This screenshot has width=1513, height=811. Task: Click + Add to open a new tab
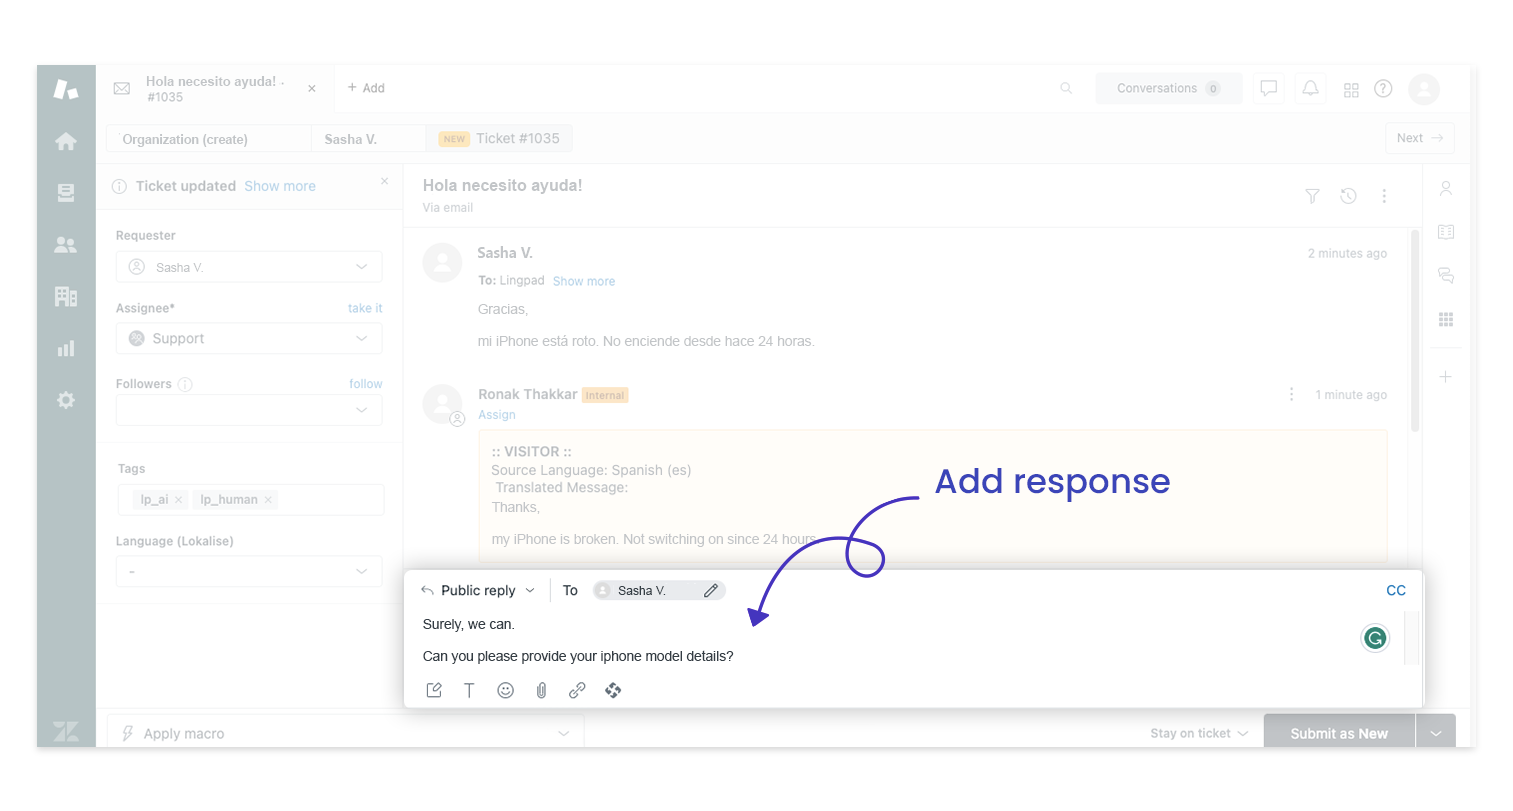click(x=366, y=88)
